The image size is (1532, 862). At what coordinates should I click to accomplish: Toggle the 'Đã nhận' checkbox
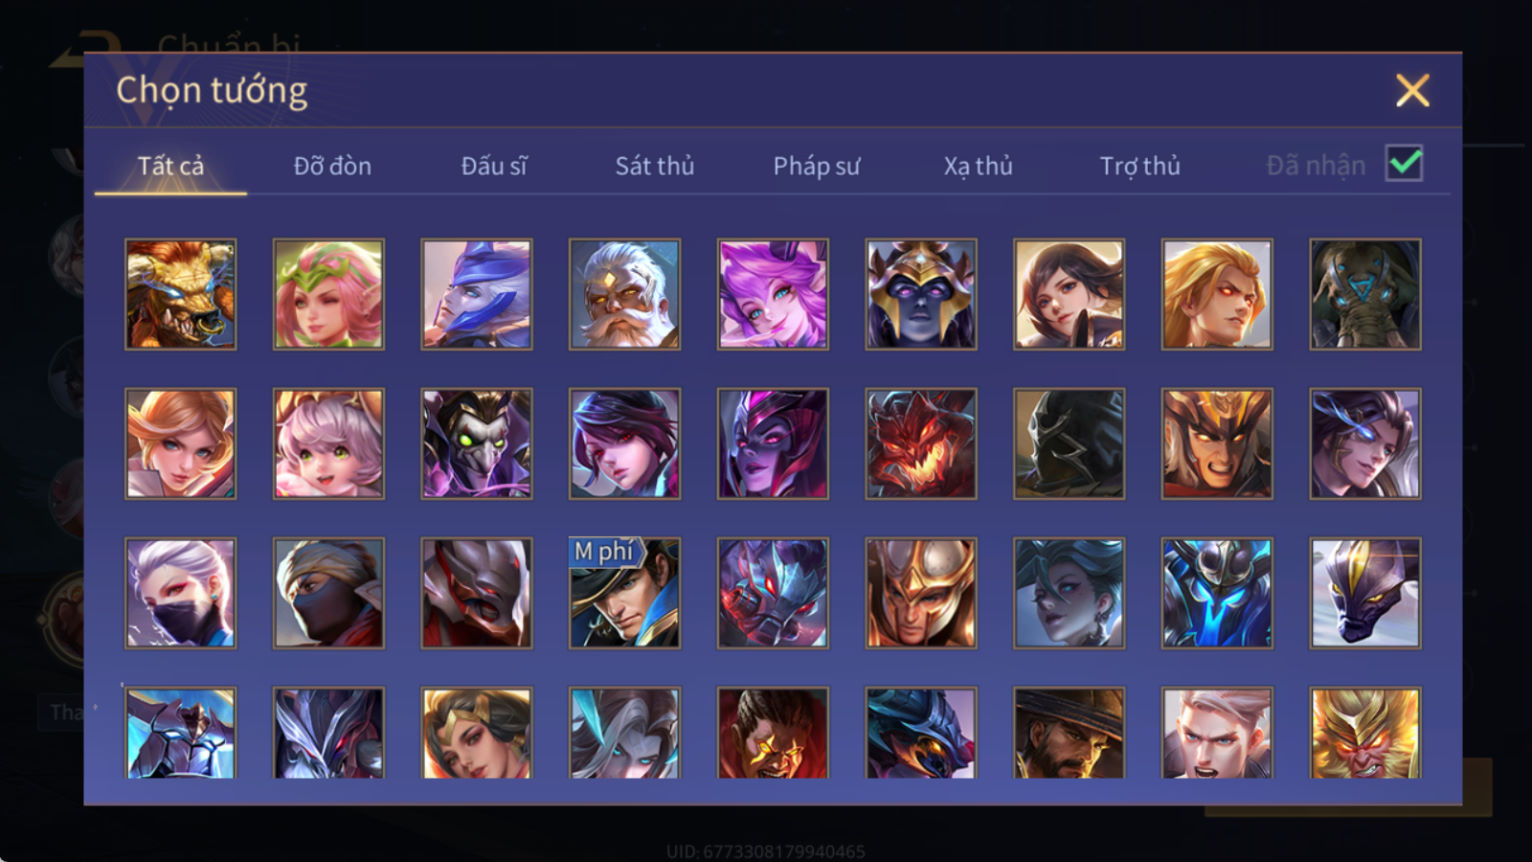pos(1404,163)
